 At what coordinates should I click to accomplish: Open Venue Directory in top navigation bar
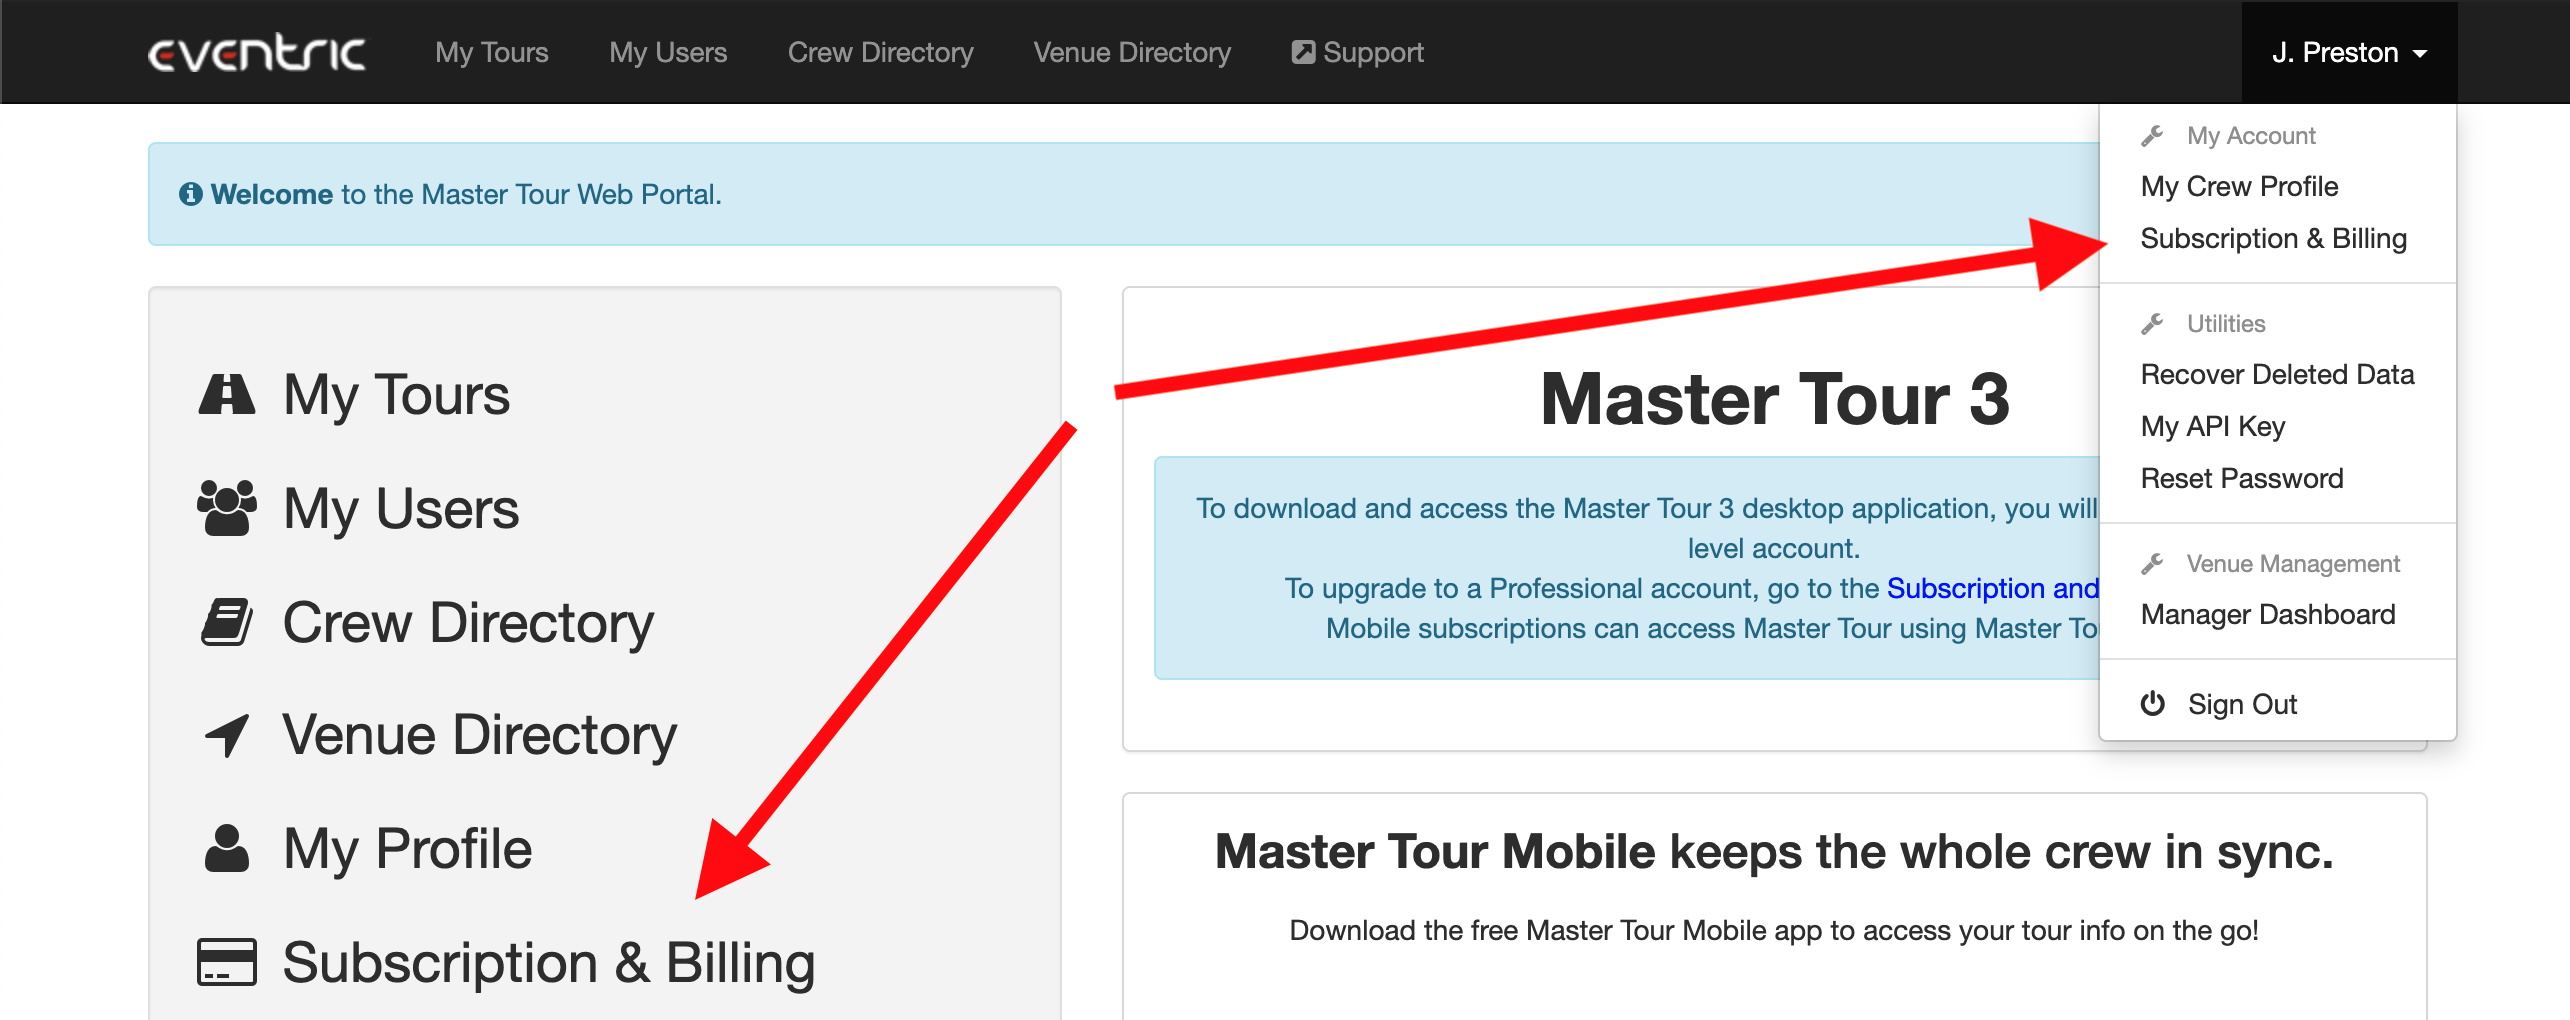tap(1132, 52)
